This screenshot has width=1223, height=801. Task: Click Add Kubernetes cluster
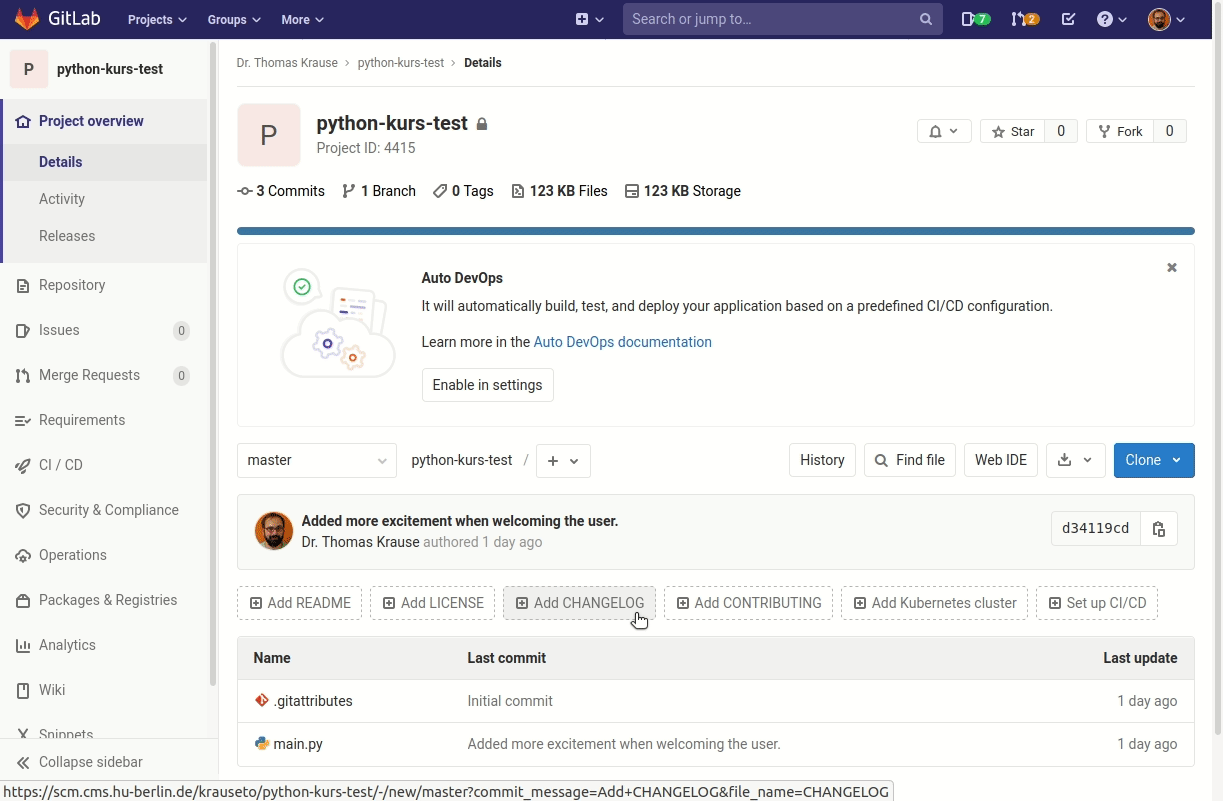pos(934,603)
